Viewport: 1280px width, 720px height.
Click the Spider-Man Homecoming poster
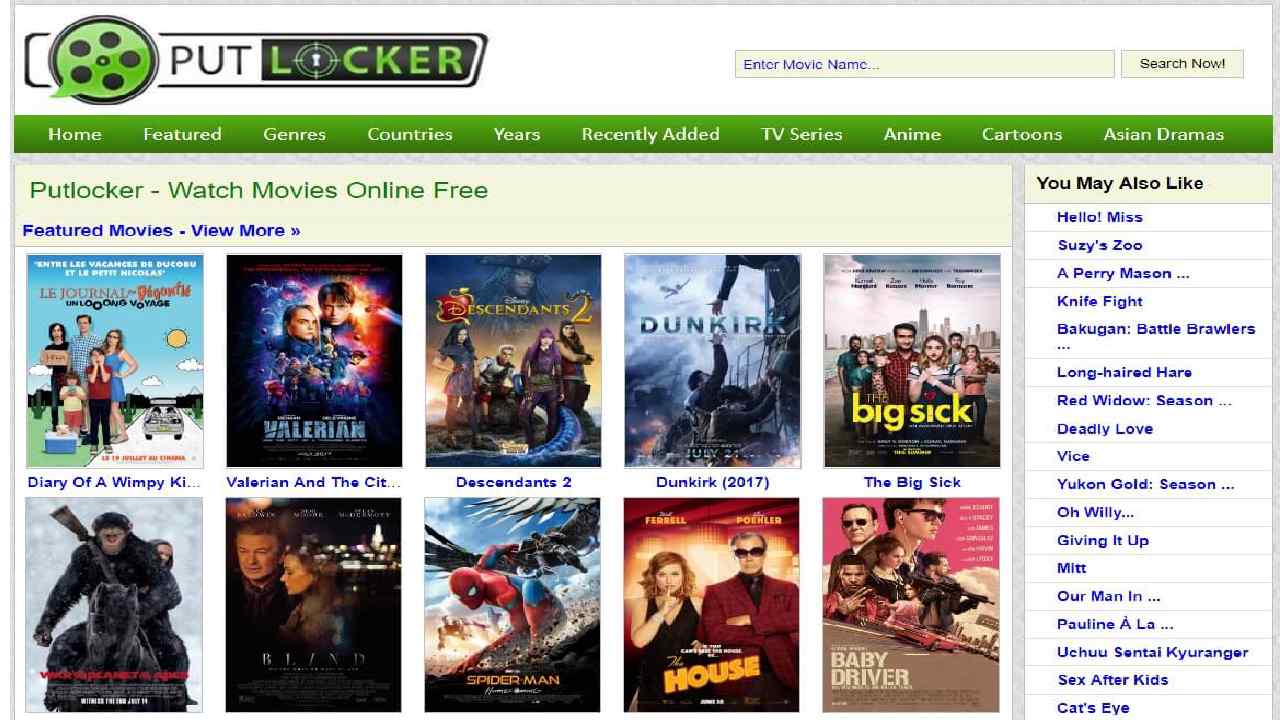point(513,605)
